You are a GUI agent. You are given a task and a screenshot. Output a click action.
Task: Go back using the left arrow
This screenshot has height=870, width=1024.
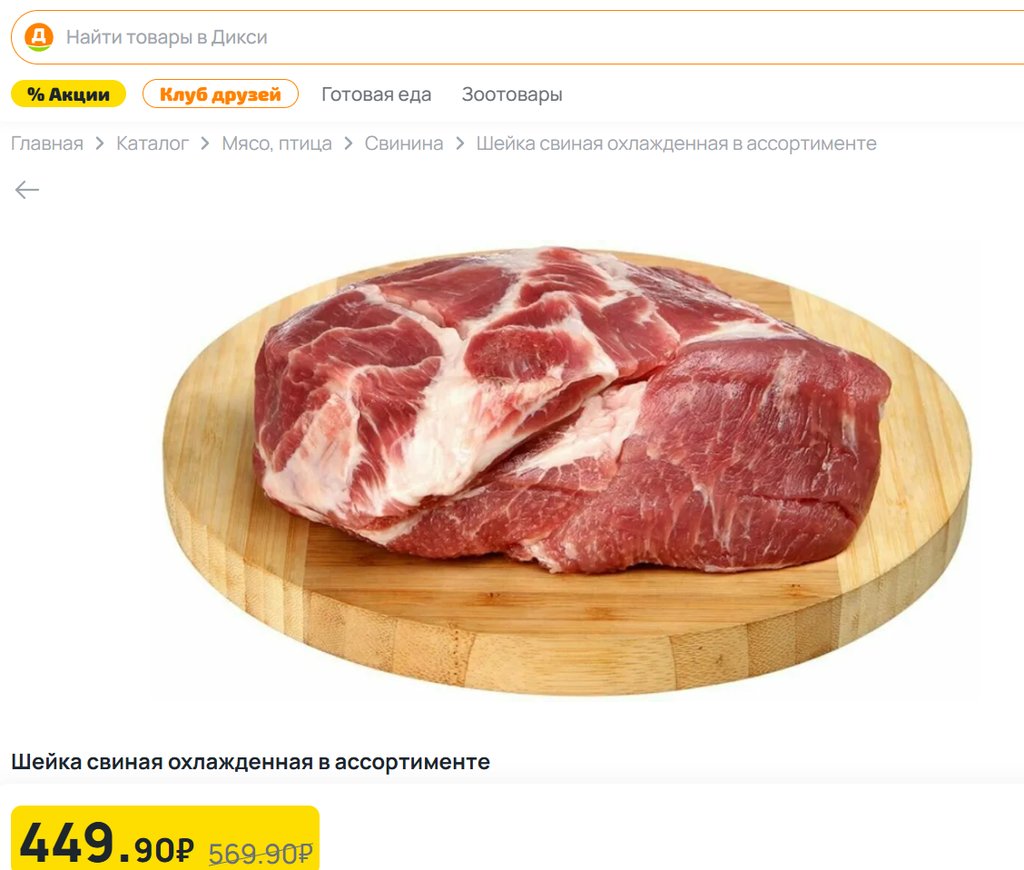tap(27, 190)
